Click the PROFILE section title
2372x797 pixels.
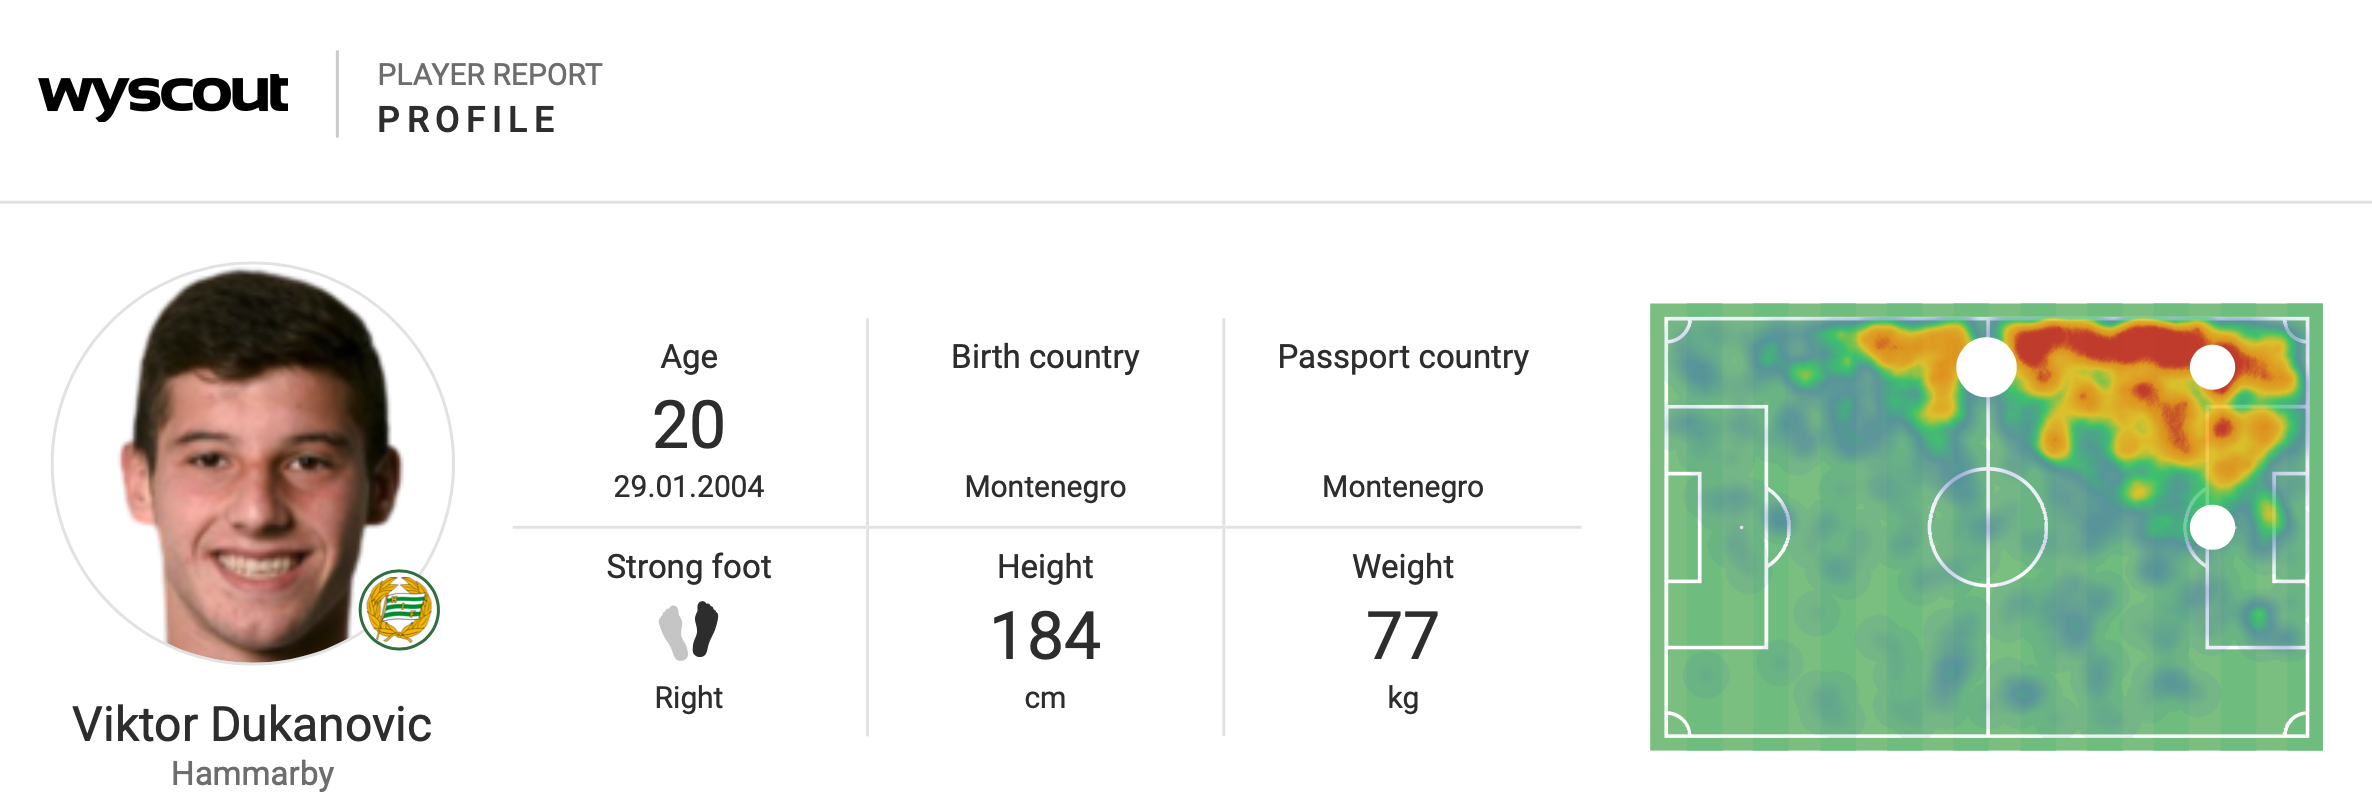[x=467, y=120]
